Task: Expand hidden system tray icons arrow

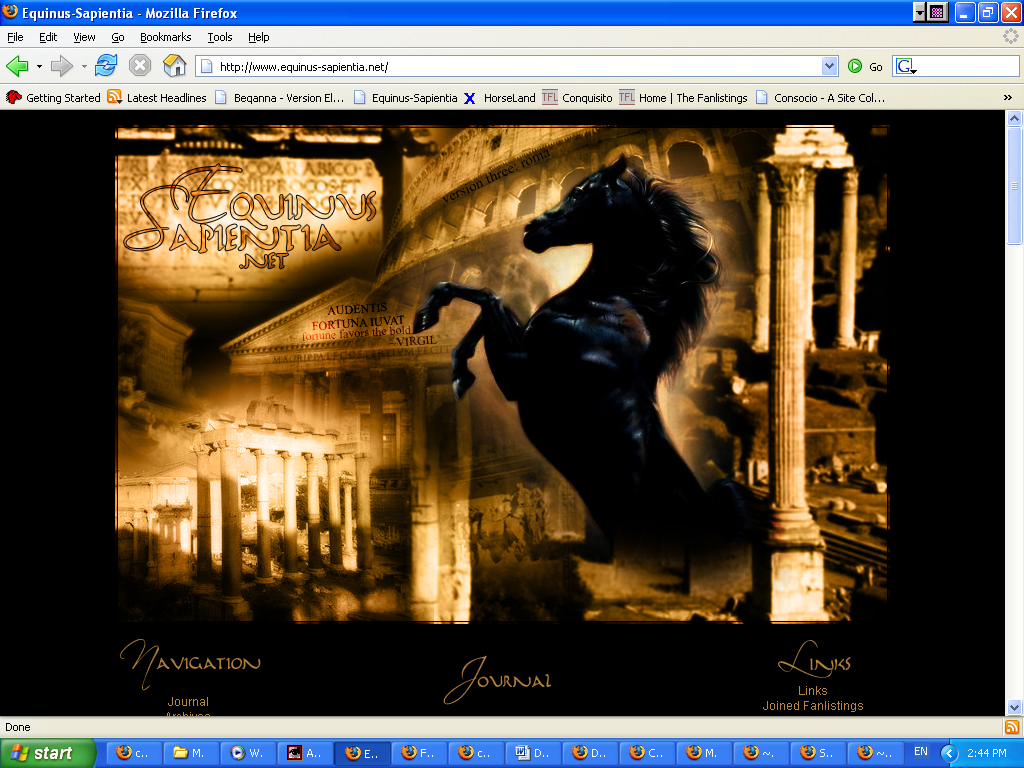Action: point(949,754)
